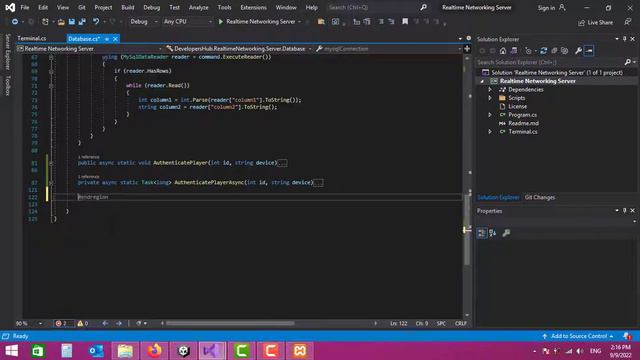
Task: Open the Build menu
Action: [128, 7]
